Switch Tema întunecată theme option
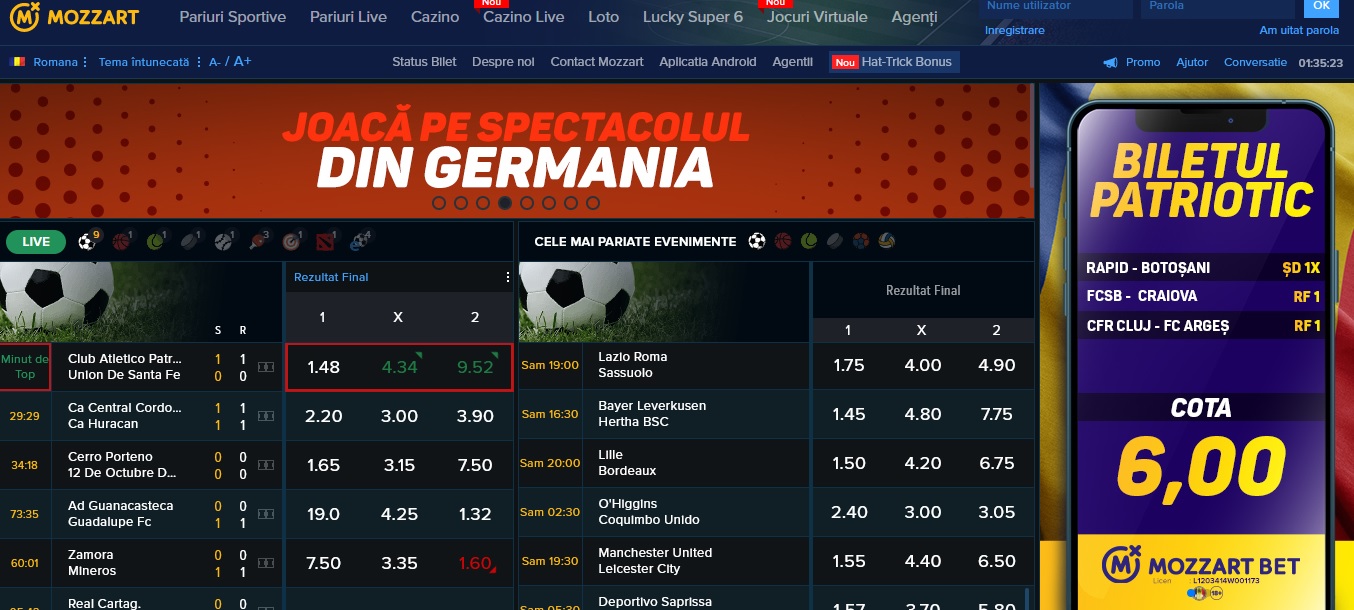Viewport: 1354px width, 610px height. pos(143,62)
